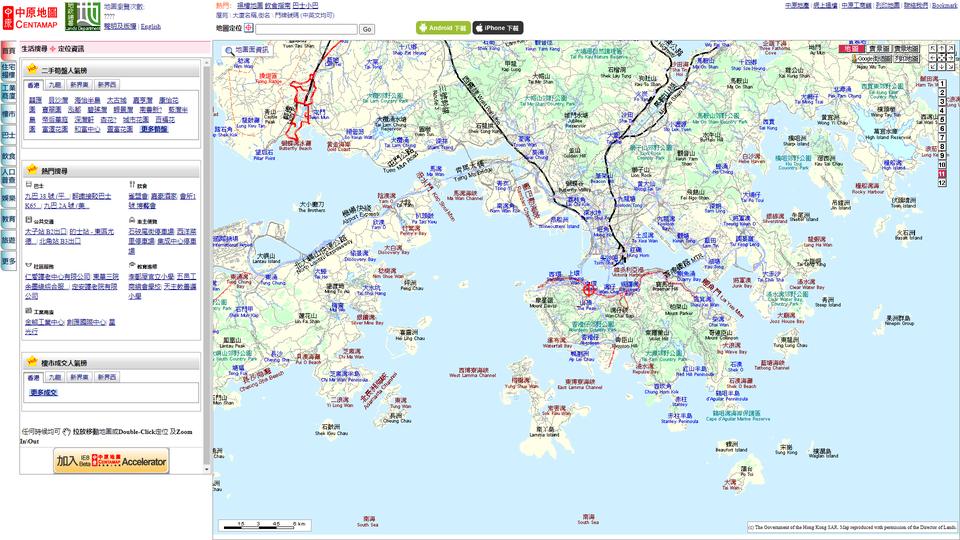Open the 巴士小巴 hot link in header
This screenshot has height=540, width=960.
coord(306,6)
